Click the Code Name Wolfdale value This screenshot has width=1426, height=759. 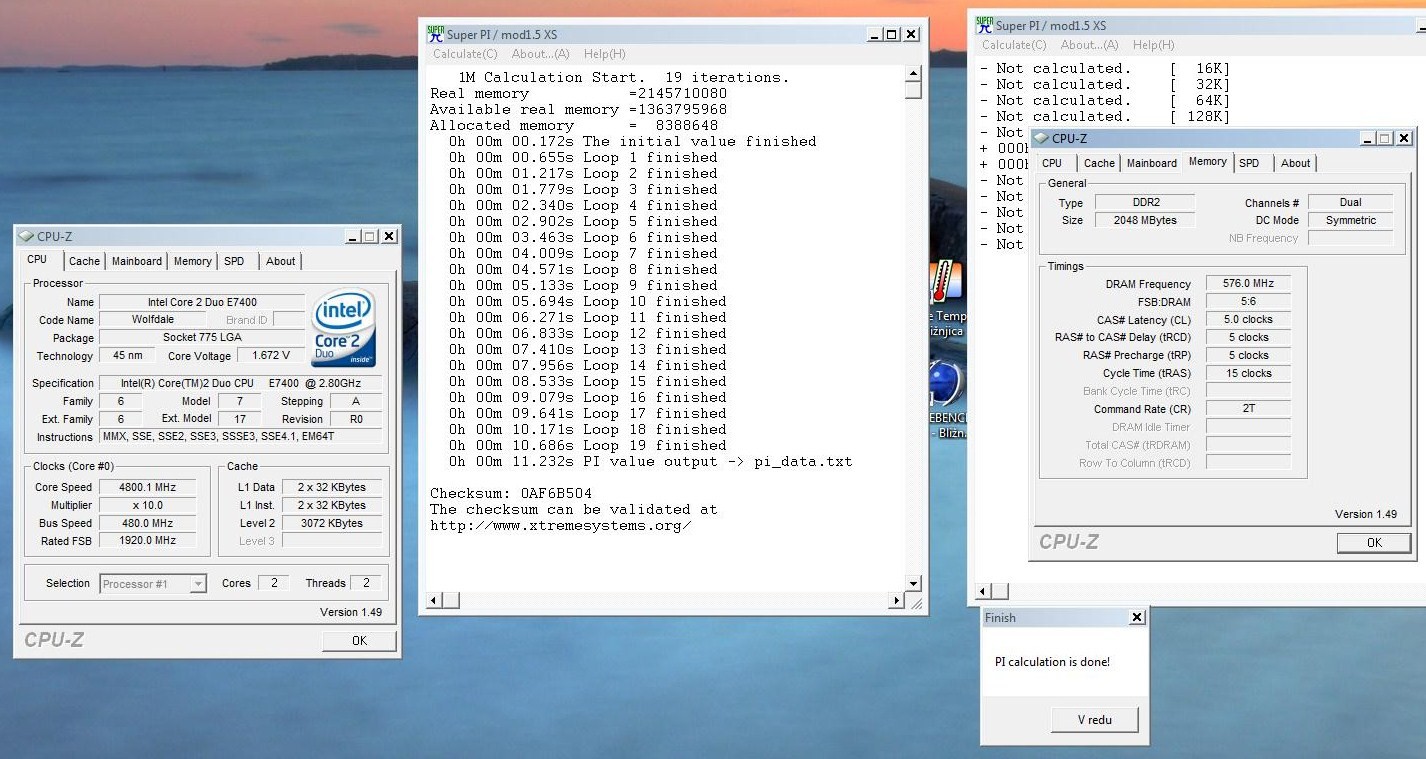pos(153,320)
